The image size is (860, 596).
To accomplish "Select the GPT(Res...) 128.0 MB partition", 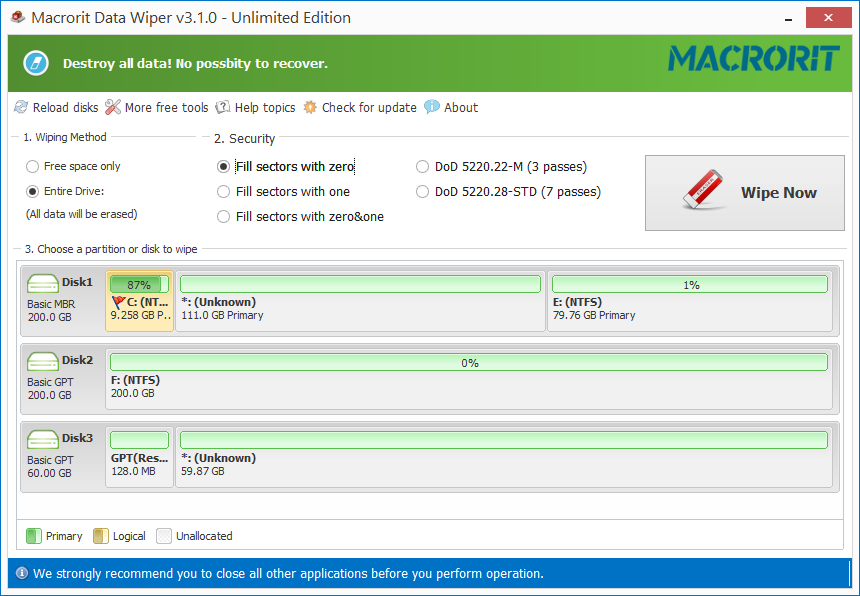I will pos(139,457).
